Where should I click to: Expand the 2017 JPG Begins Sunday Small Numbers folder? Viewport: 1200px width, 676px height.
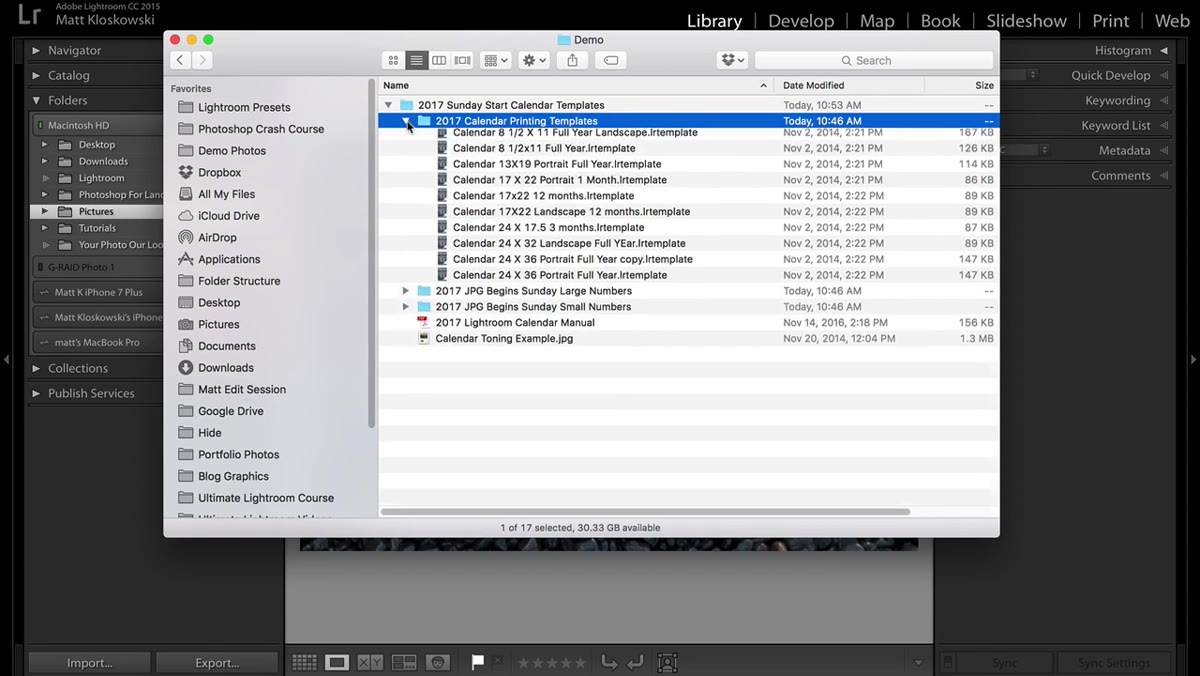click(x=406, y=307)
